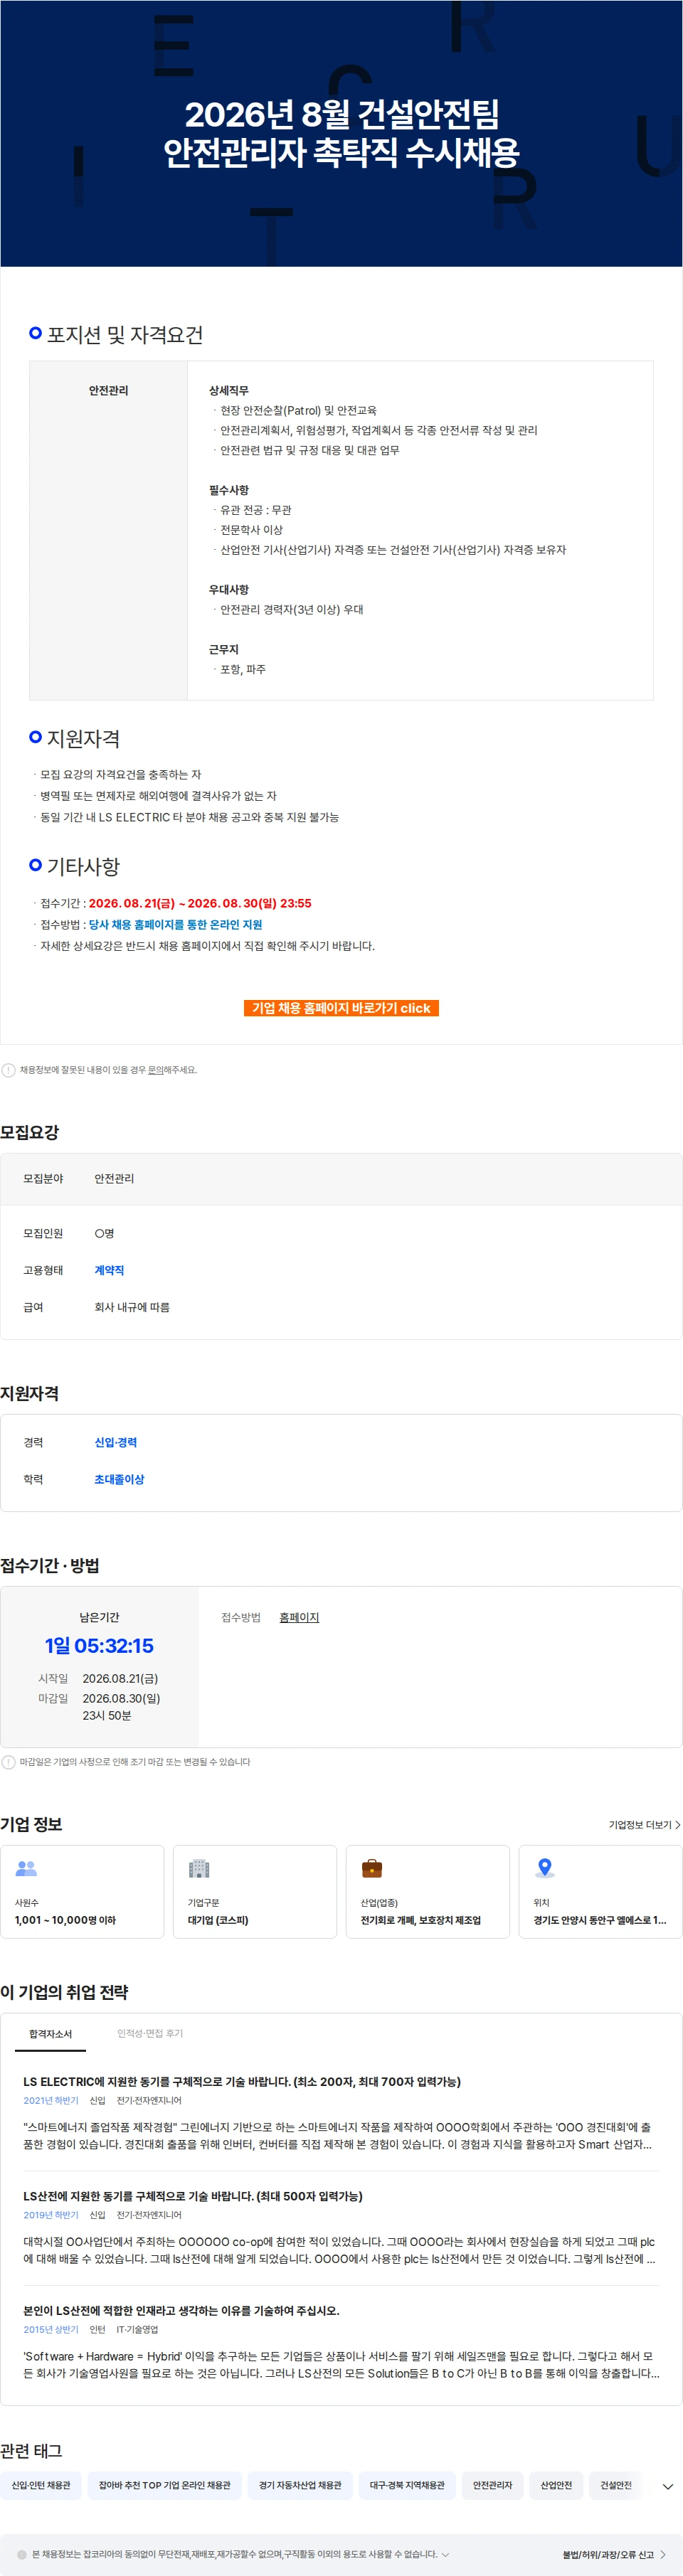
Task: Click the 지원자격 section blue circle bullet icon
Action: tap(36, 737)
